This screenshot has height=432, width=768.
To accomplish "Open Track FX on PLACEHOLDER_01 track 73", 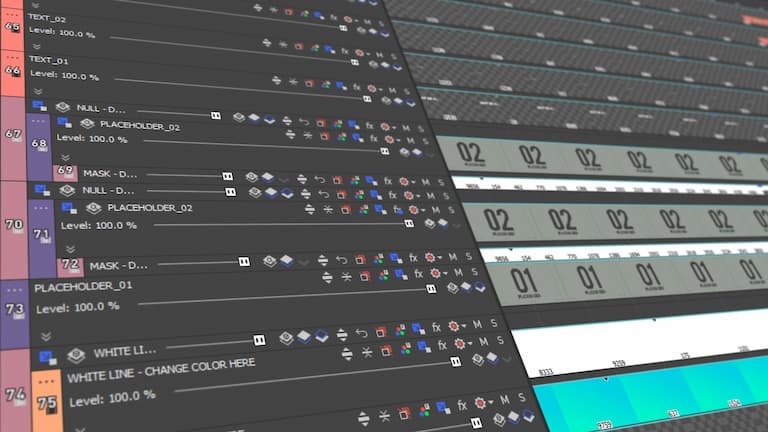I will pyautogui.click(x=418, y=273).
